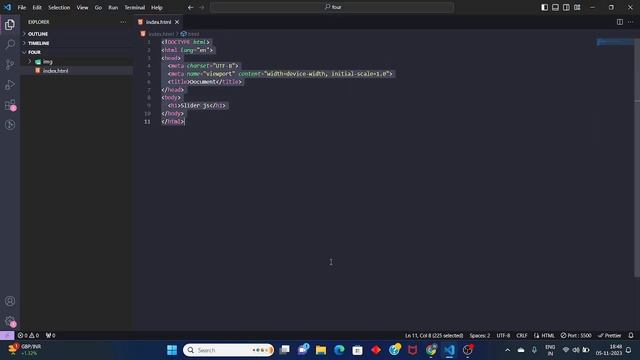Screen dimensions: 640x360
Task: Click Prettier in status bar
Action: pyautogui.click(x=610, y=336)
